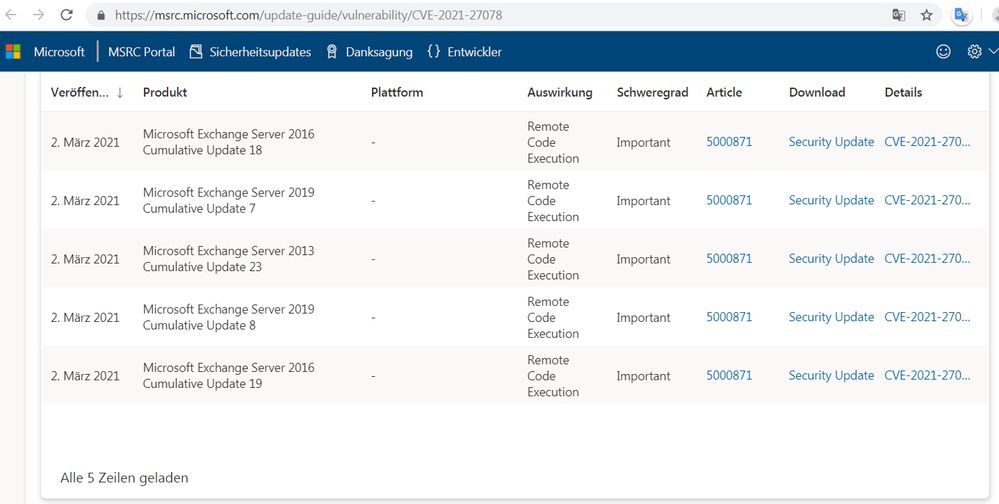Open CVE details for Exchange 2016 CU 19
The image size is (999, 504).
[x=927, y=376]
